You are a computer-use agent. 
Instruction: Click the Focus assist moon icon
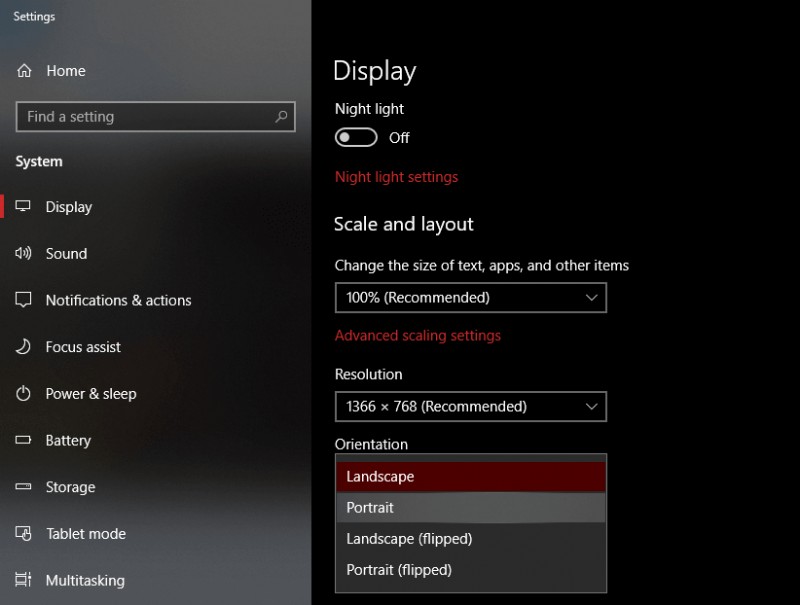point(23,347)
